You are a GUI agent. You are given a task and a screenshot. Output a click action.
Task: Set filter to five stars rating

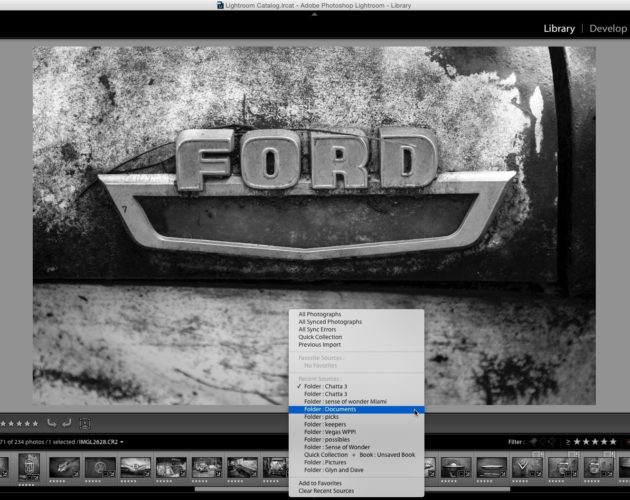click(x=613, y=442)
